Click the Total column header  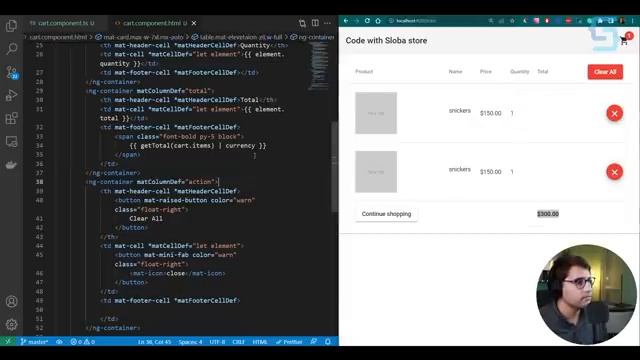[542, 71]
